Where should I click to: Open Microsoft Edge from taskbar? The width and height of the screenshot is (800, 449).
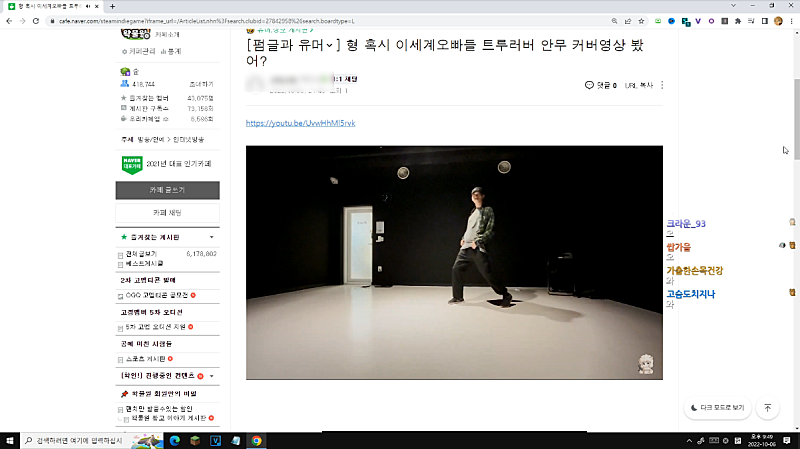(x=174, y=440)
